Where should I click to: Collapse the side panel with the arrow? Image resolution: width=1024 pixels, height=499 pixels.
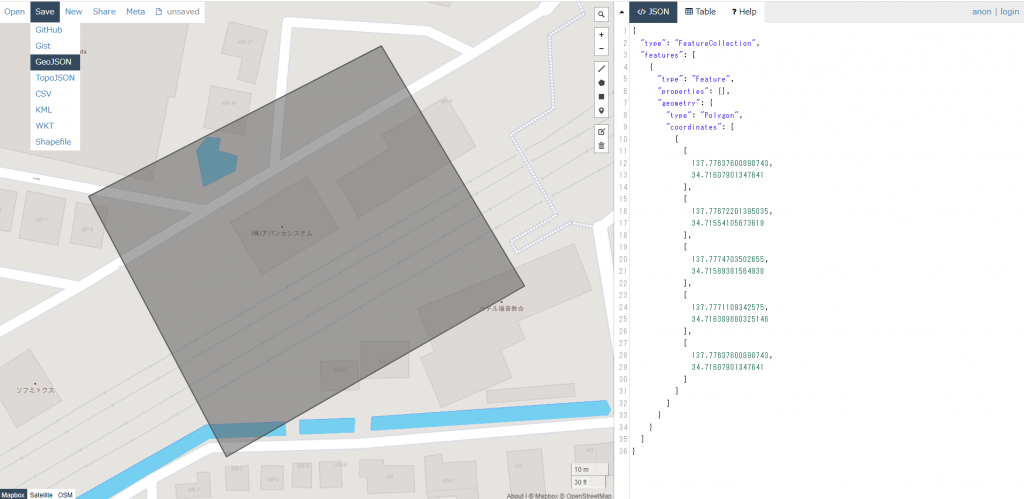(x=621, y=12)
